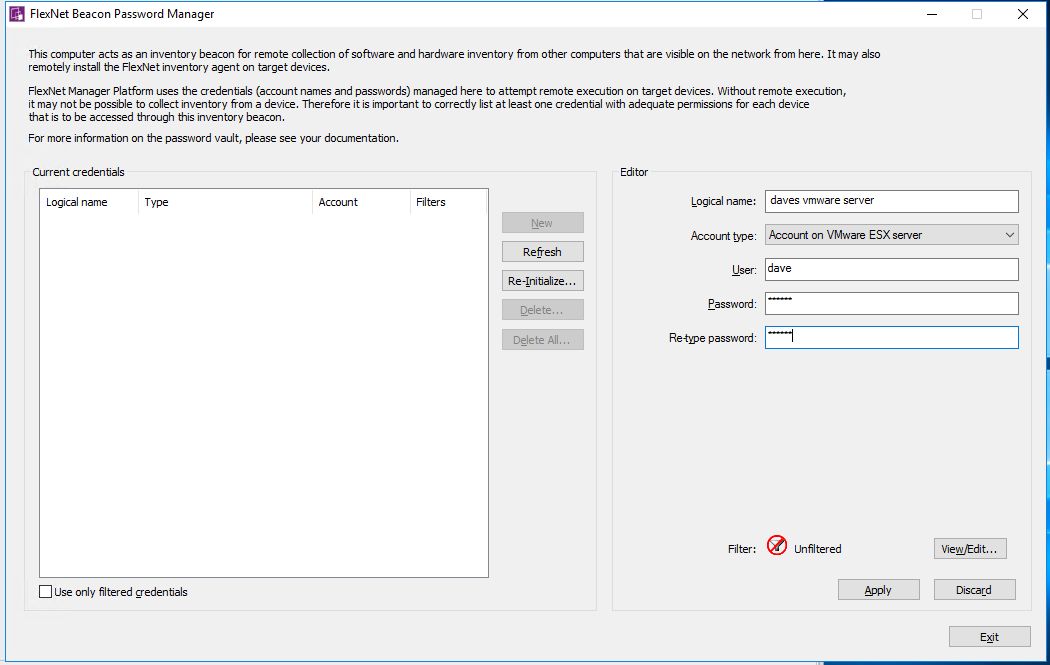This screenshot has width=1050, height=665.
Task: Open the View/Edit filter dialog
Action: (970, 548)
